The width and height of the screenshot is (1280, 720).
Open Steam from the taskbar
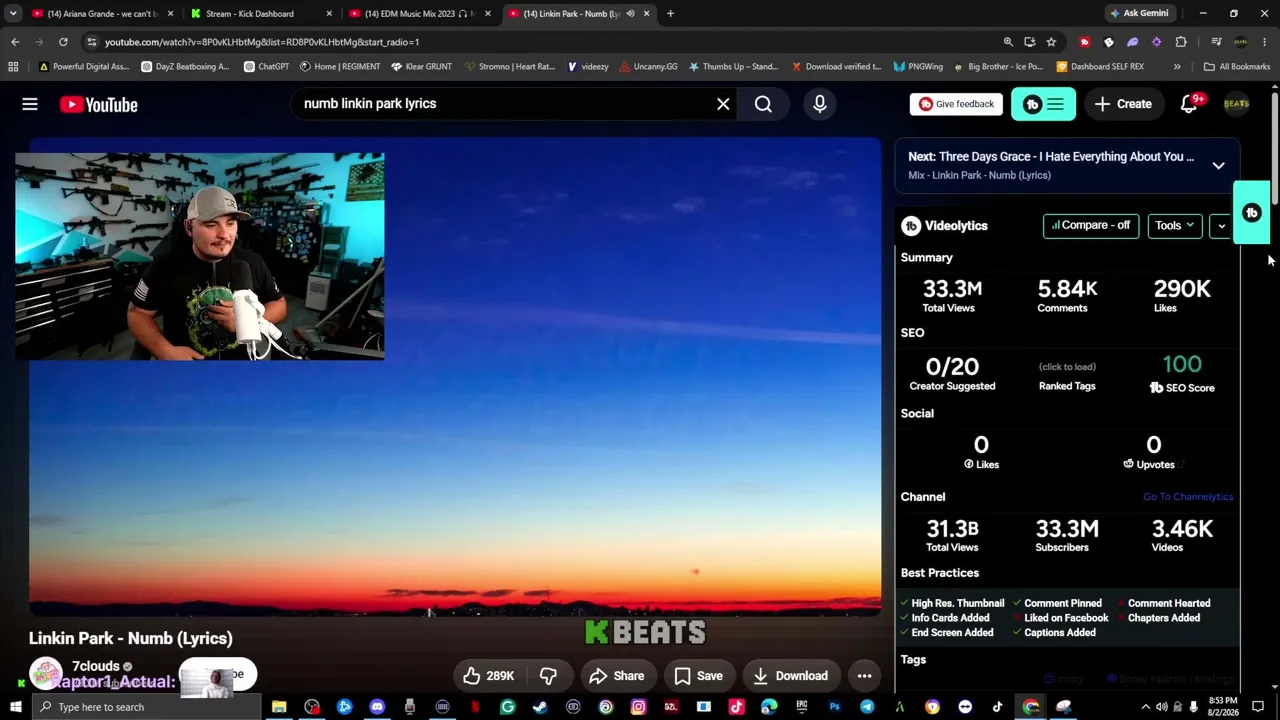540,707
